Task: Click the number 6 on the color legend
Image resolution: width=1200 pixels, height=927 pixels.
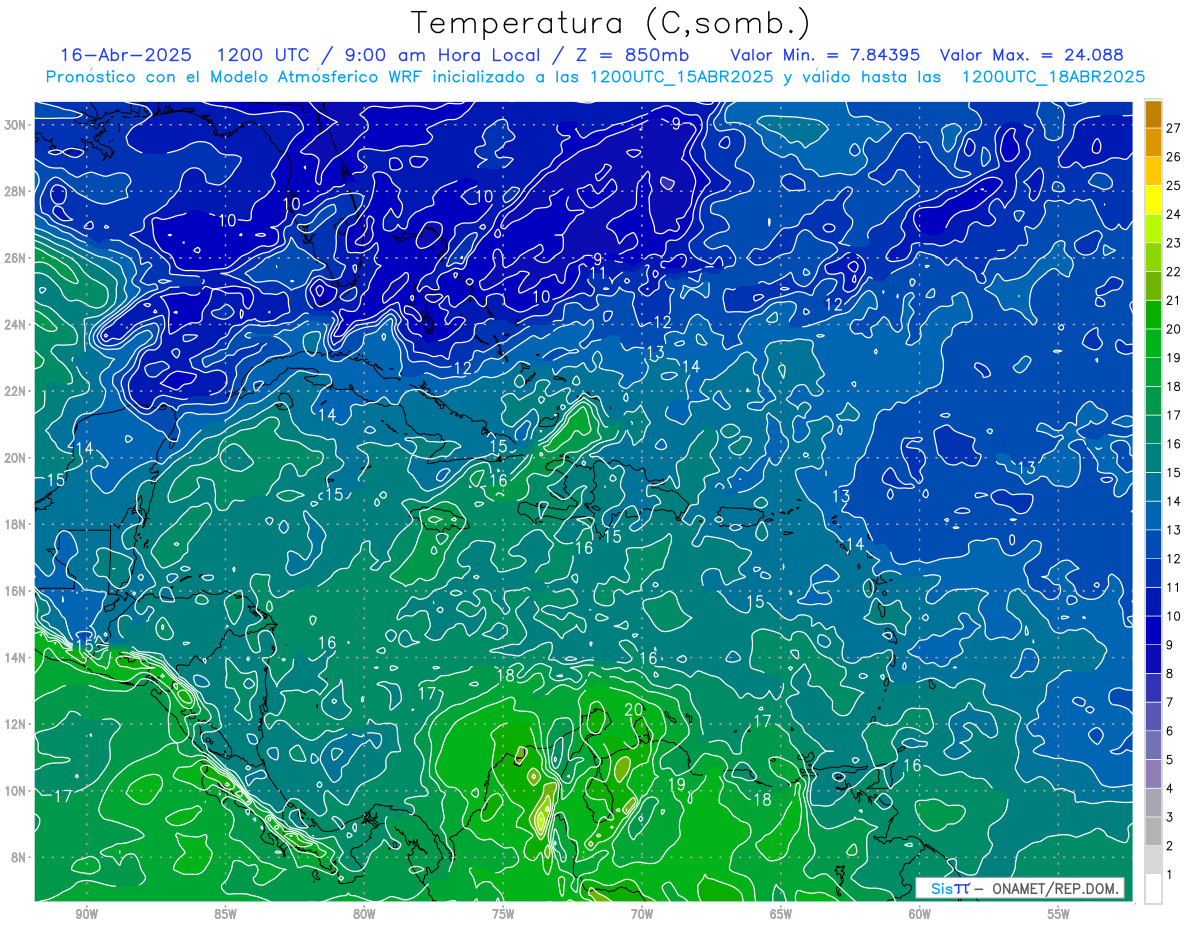Action: pos(1171,731)
